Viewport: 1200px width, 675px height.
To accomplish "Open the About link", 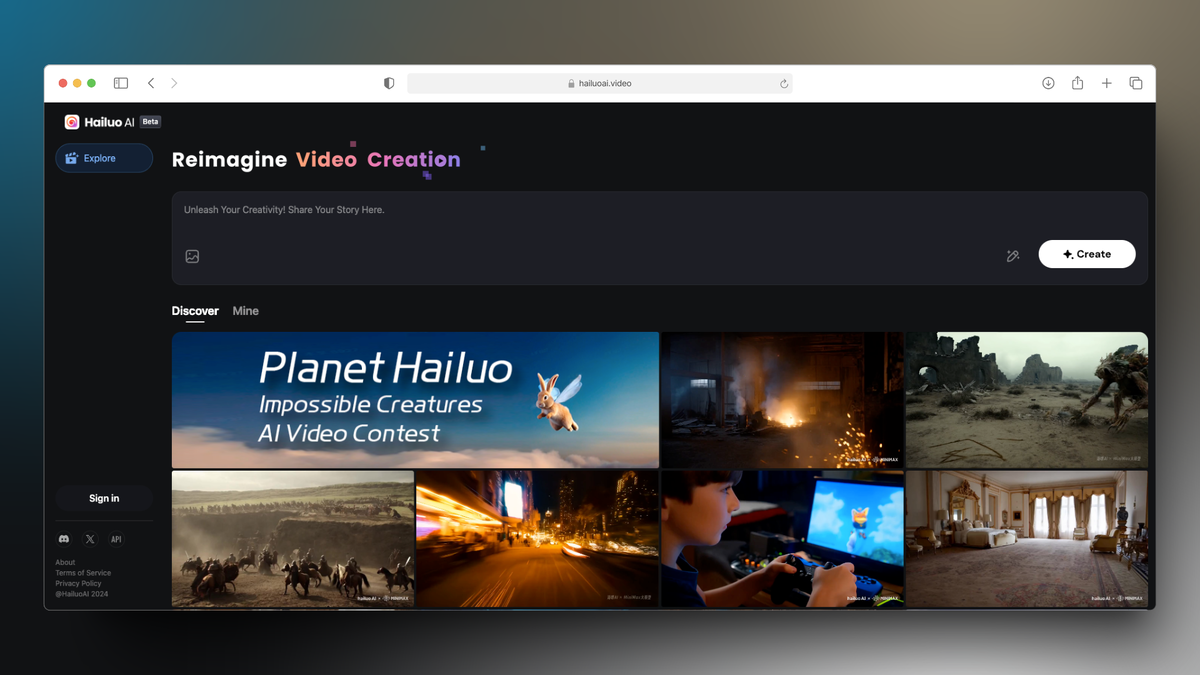I will coord(65,563).
